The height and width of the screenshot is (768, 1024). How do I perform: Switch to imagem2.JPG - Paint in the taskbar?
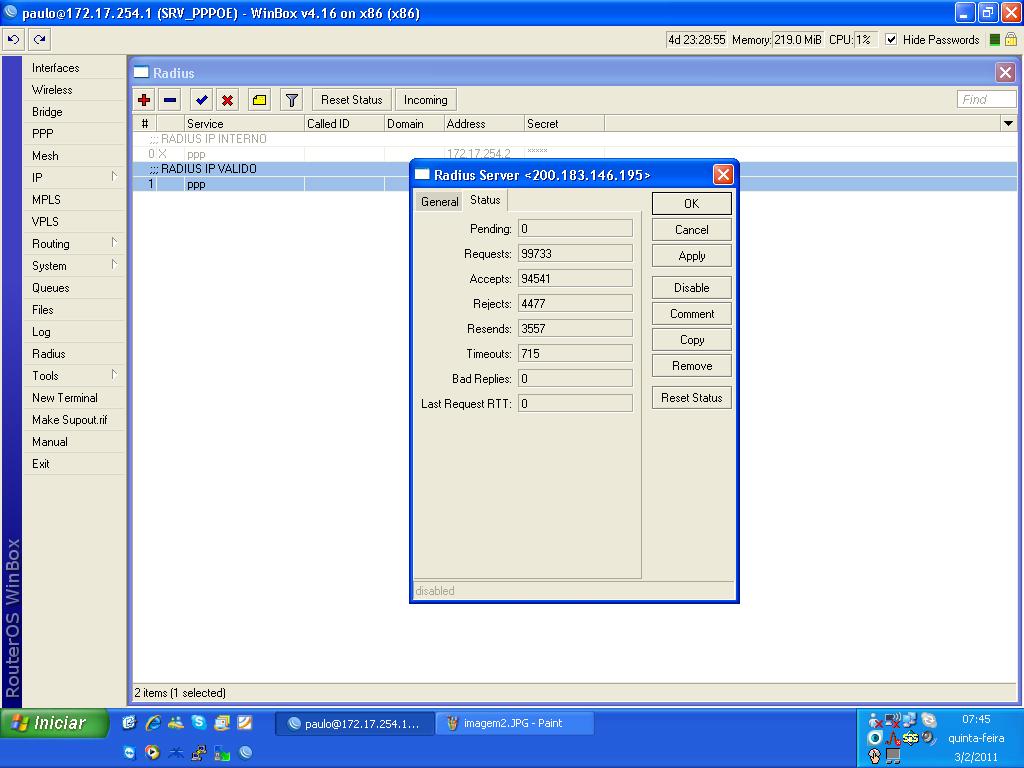(515, 724)
